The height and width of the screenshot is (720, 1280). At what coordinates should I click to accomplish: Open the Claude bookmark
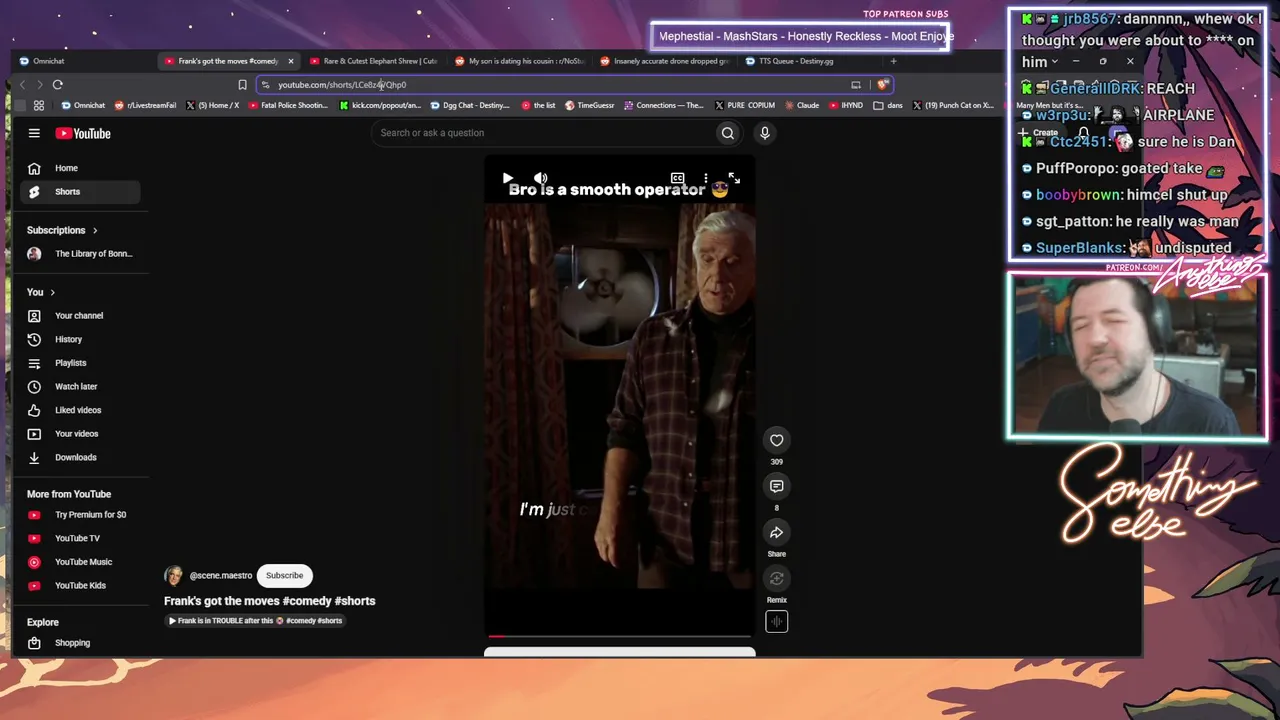(802, 105)
